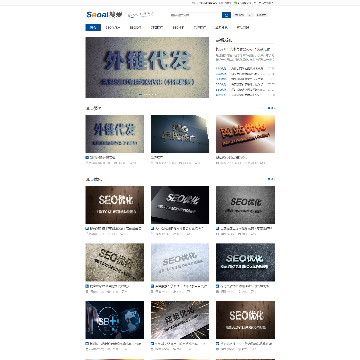Viewport: 360px width, 360px height.
Task: Open the sparks metal plate thumbnail
Action: point(180,320)
